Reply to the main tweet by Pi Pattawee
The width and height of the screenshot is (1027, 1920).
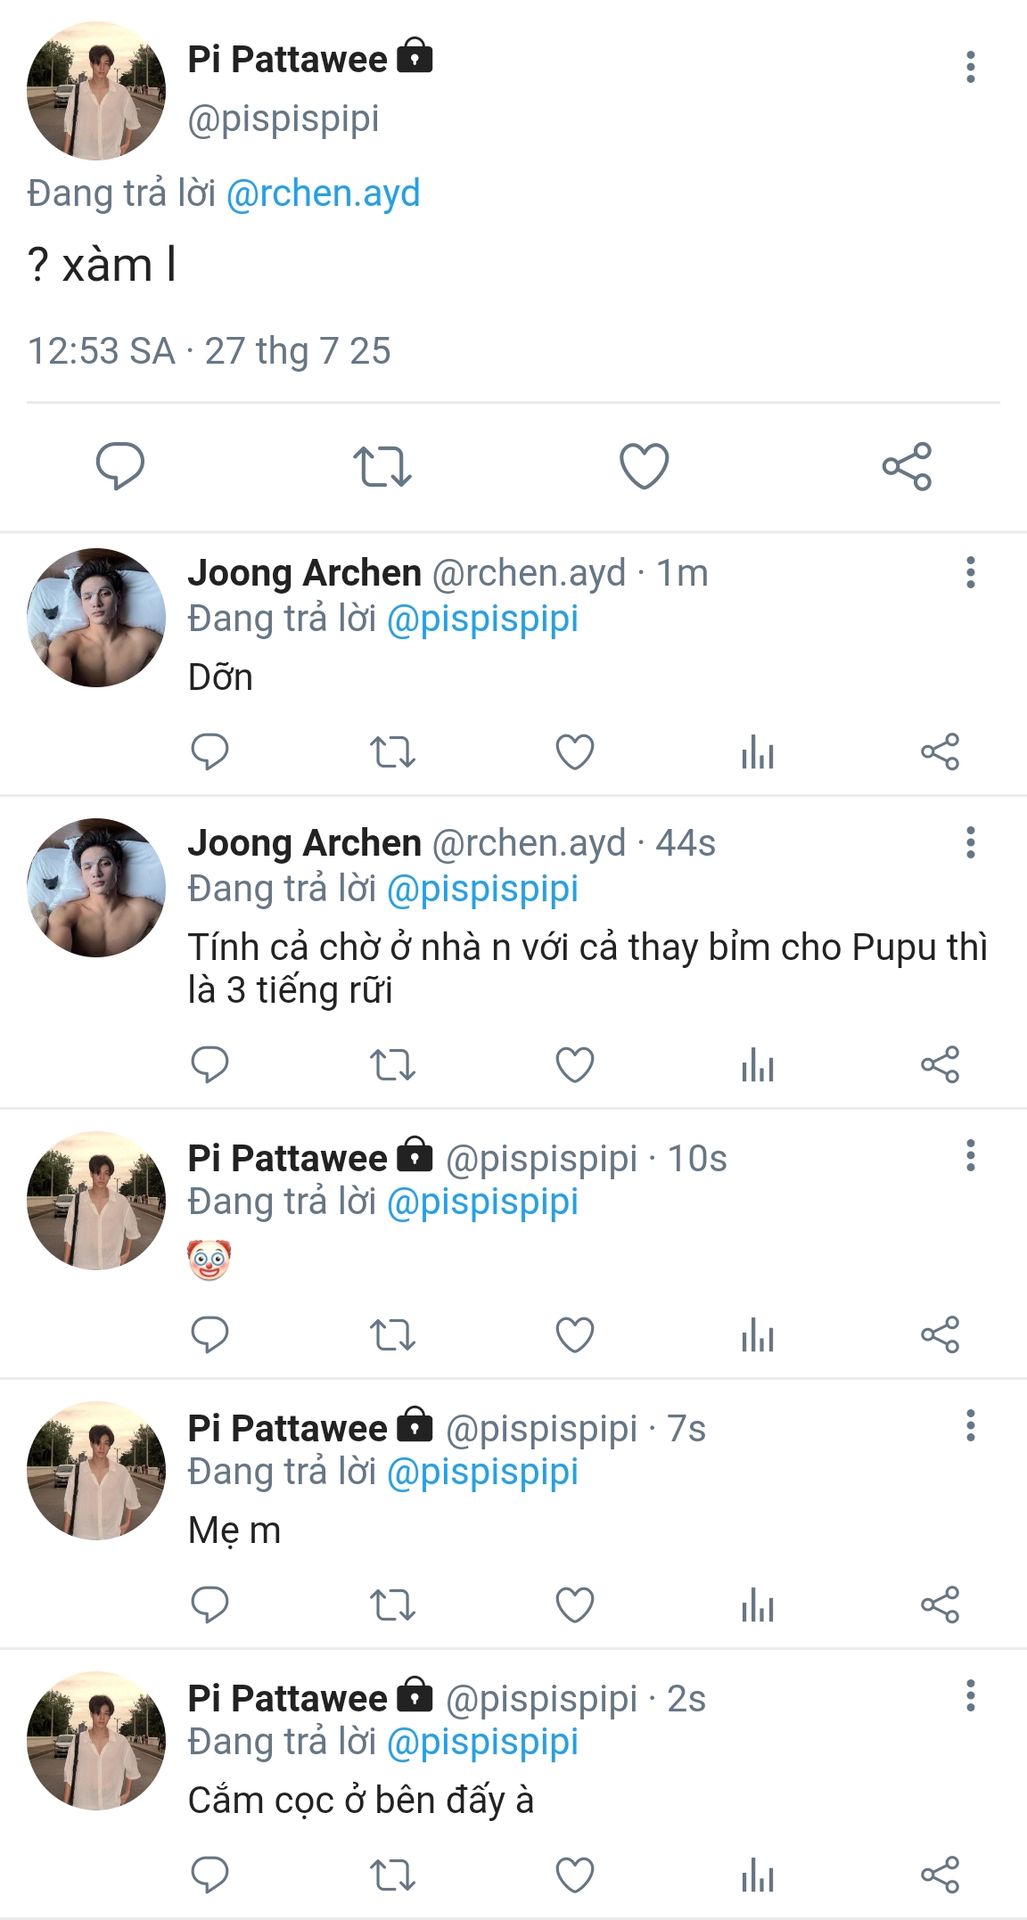click(120, 466)
